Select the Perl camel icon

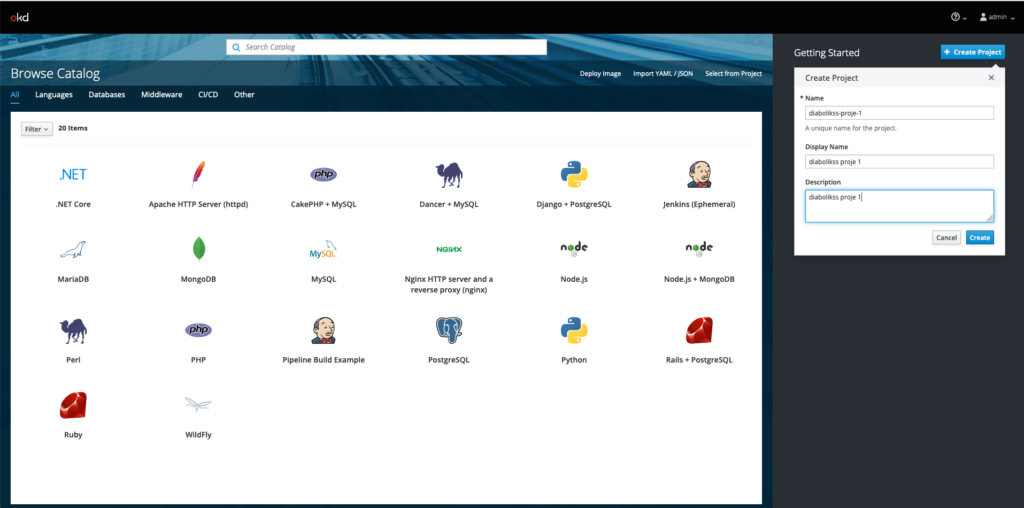pyautogui.click(x=73, y=331)
